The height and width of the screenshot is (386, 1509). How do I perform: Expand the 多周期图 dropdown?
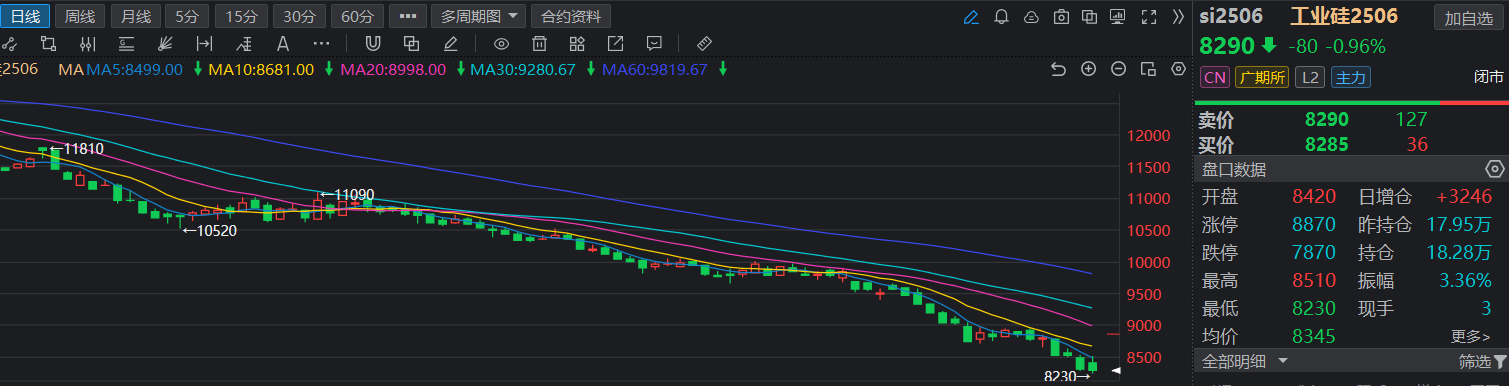(479, 16)
